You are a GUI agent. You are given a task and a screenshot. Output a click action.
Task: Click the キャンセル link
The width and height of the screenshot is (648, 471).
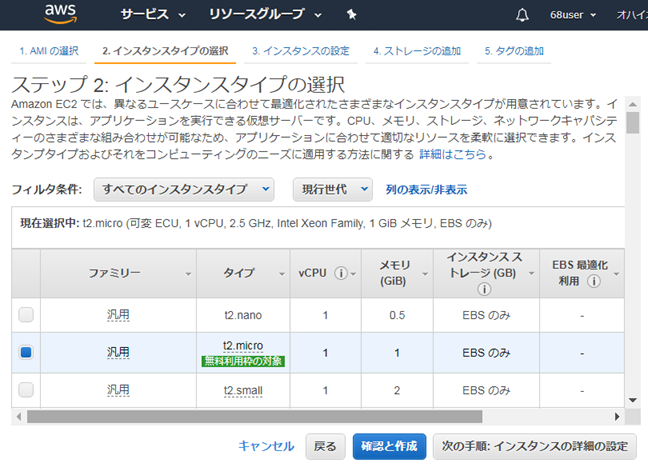pyautogui.click(x=266, y=446)
